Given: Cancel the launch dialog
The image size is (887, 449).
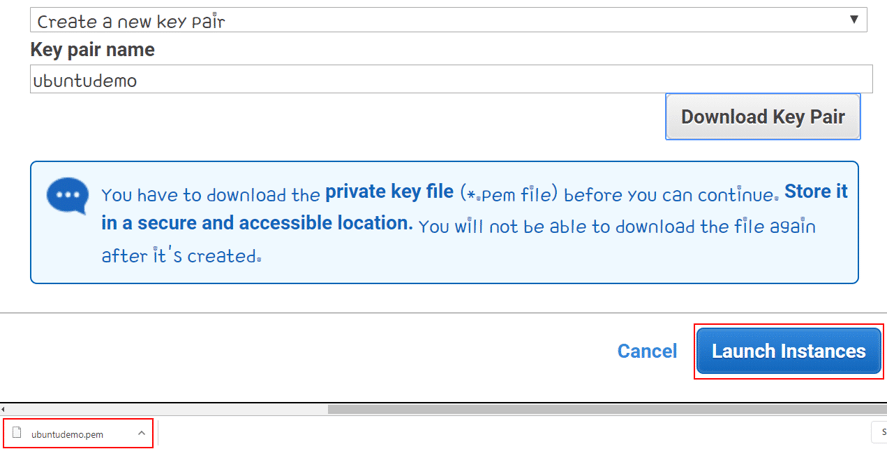Looking at the screenshot, I should pos(647,351).
